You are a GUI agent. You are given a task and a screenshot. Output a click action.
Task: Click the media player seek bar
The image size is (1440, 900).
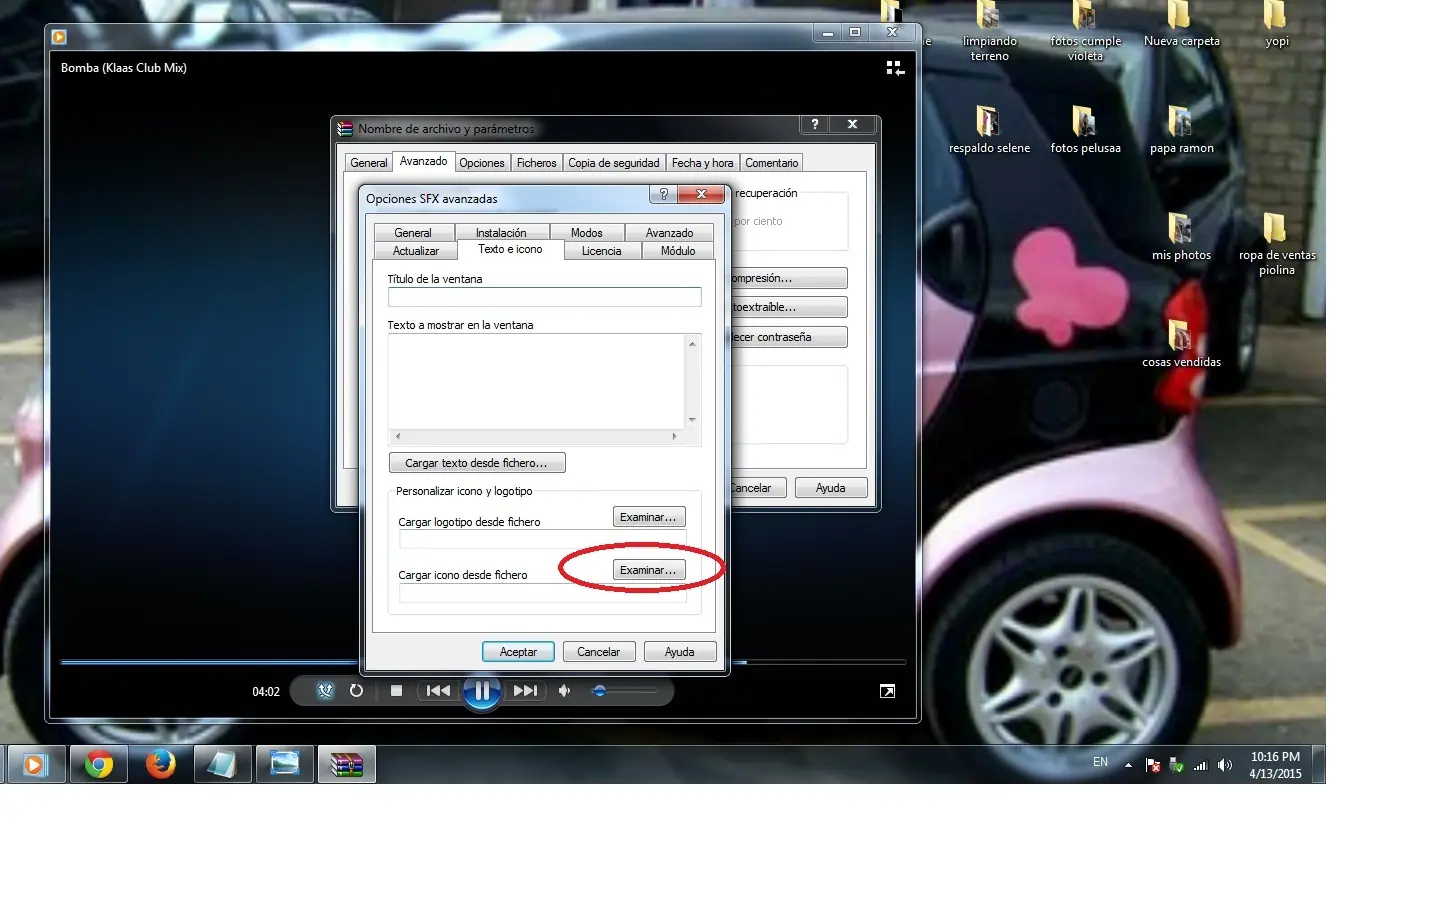click(x=482, y=662)
